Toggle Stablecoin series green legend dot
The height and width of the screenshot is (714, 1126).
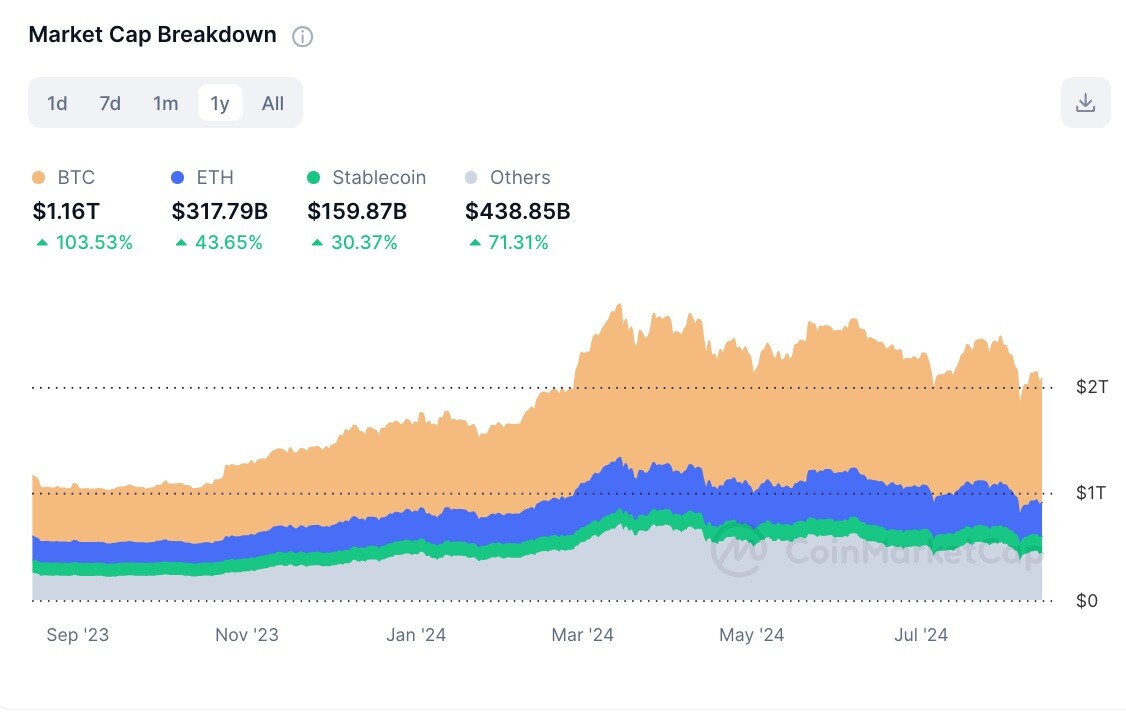(x=313, y=177)
